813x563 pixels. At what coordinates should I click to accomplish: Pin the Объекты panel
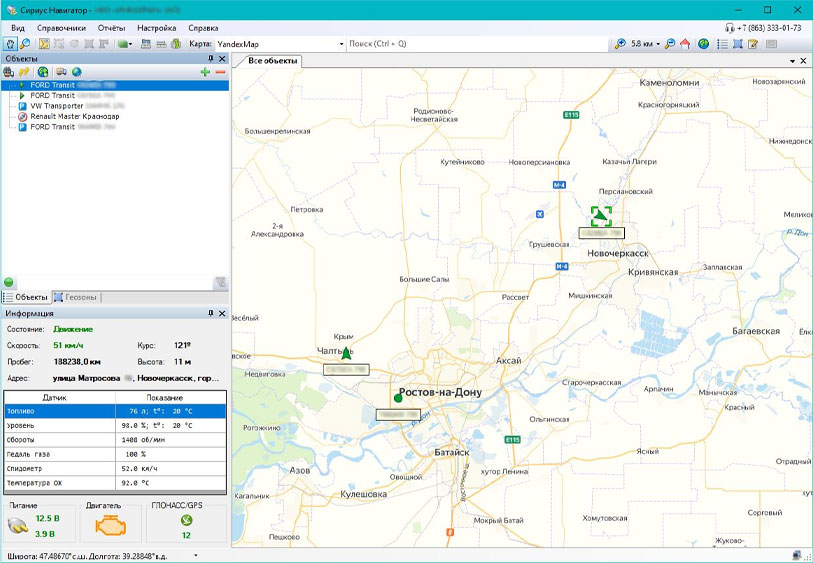(x=211, y=59)
